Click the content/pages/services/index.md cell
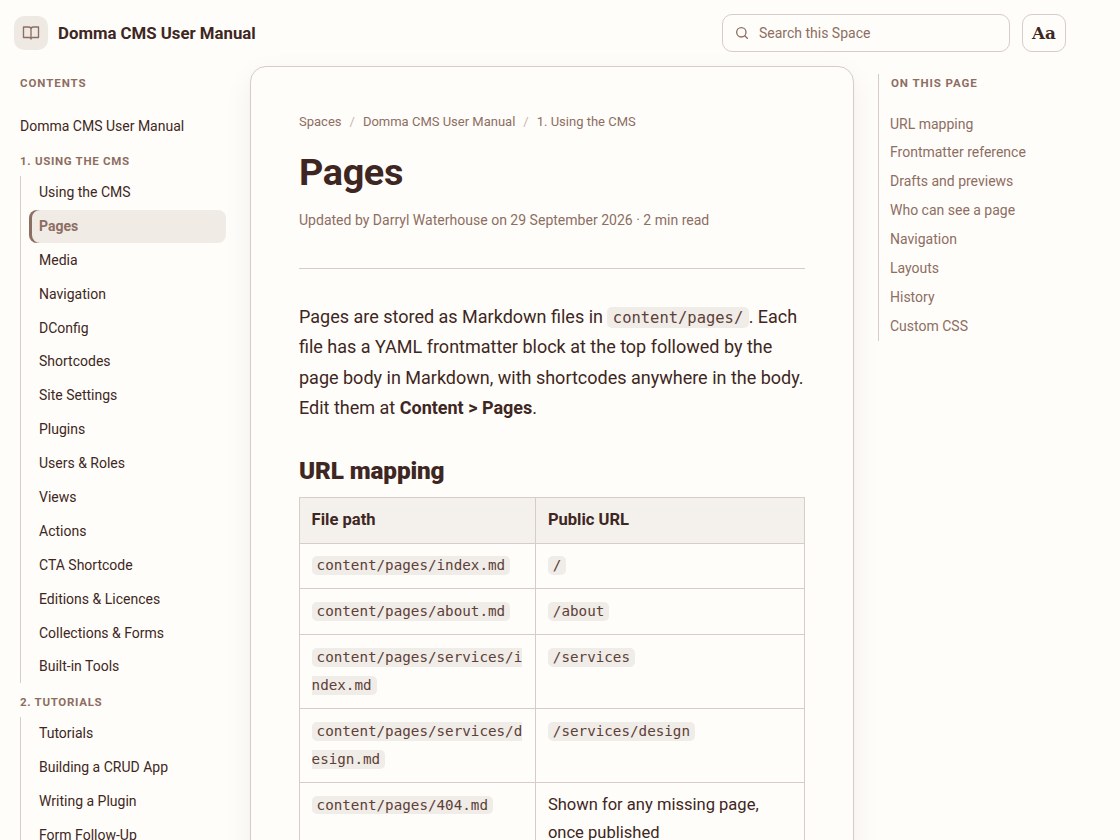This screenshot has height=840, width=1120. [417, 671]
